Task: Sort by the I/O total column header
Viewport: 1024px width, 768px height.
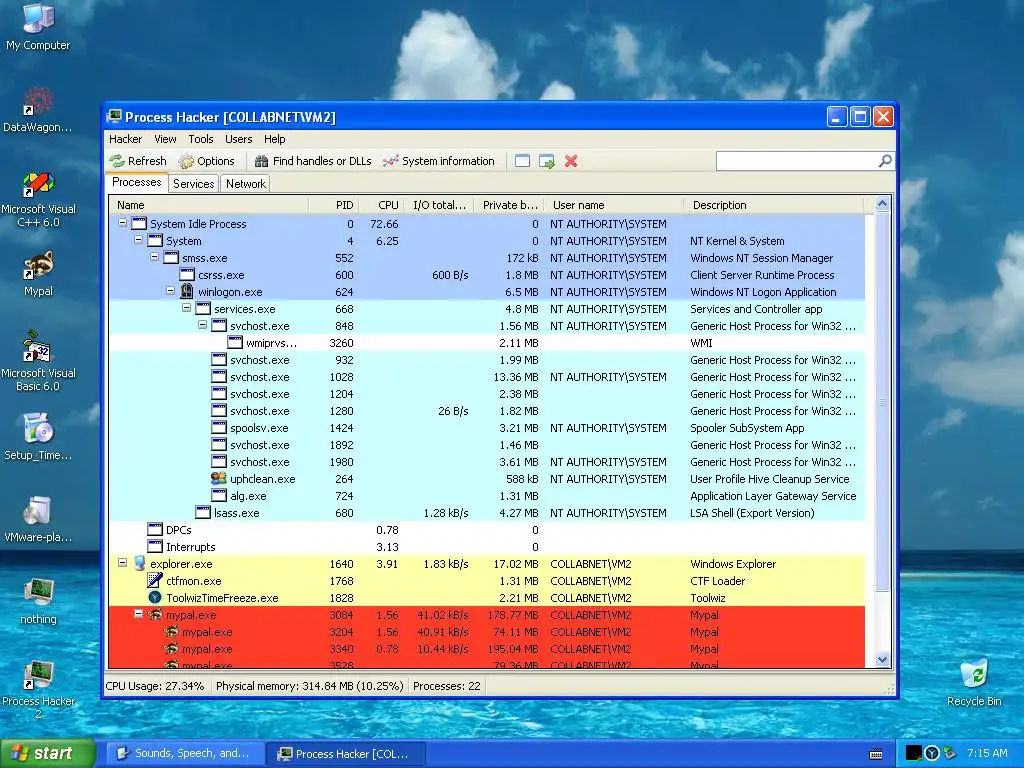Action: [439, 205]
